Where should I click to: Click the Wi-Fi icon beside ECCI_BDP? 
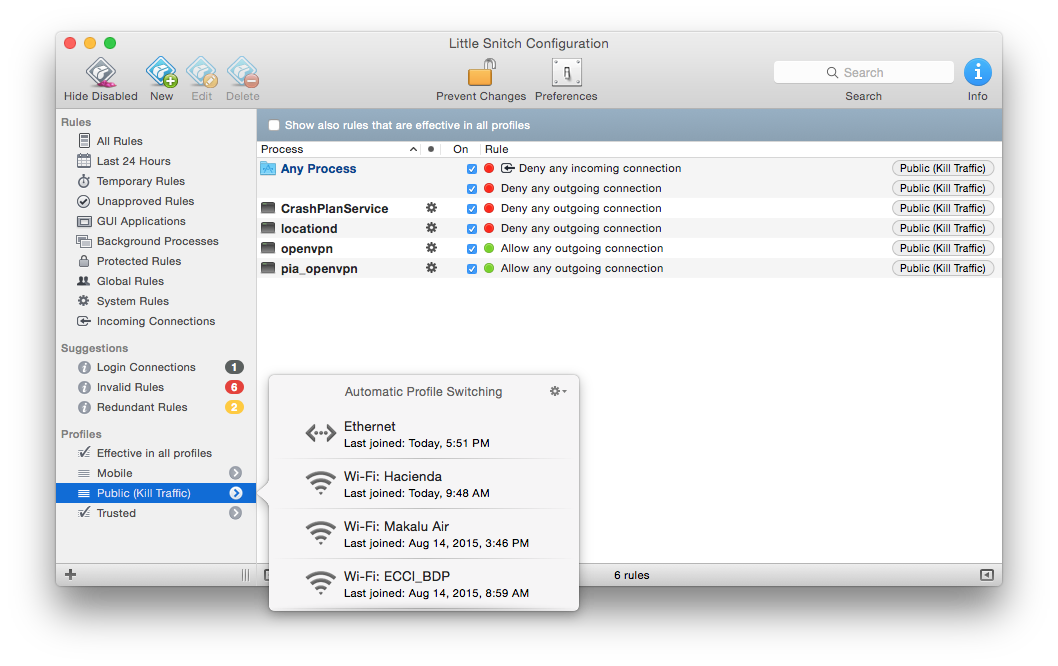pos(321,584)
